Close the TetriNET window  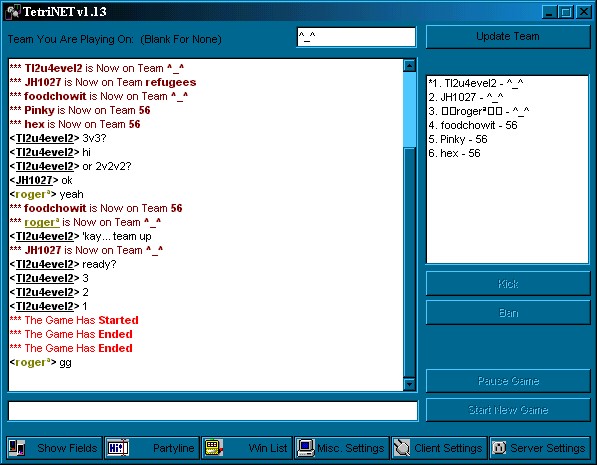click(584, 12)
